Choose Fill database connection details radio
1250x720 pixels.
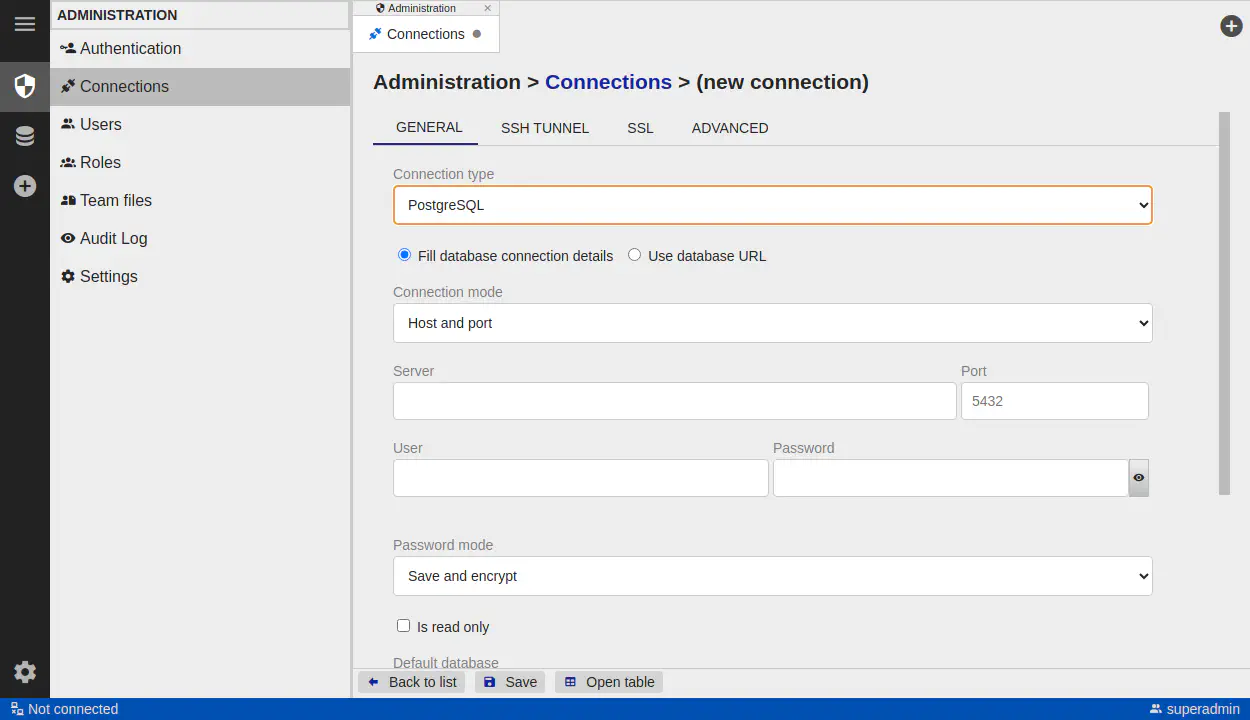click(404, 255)
